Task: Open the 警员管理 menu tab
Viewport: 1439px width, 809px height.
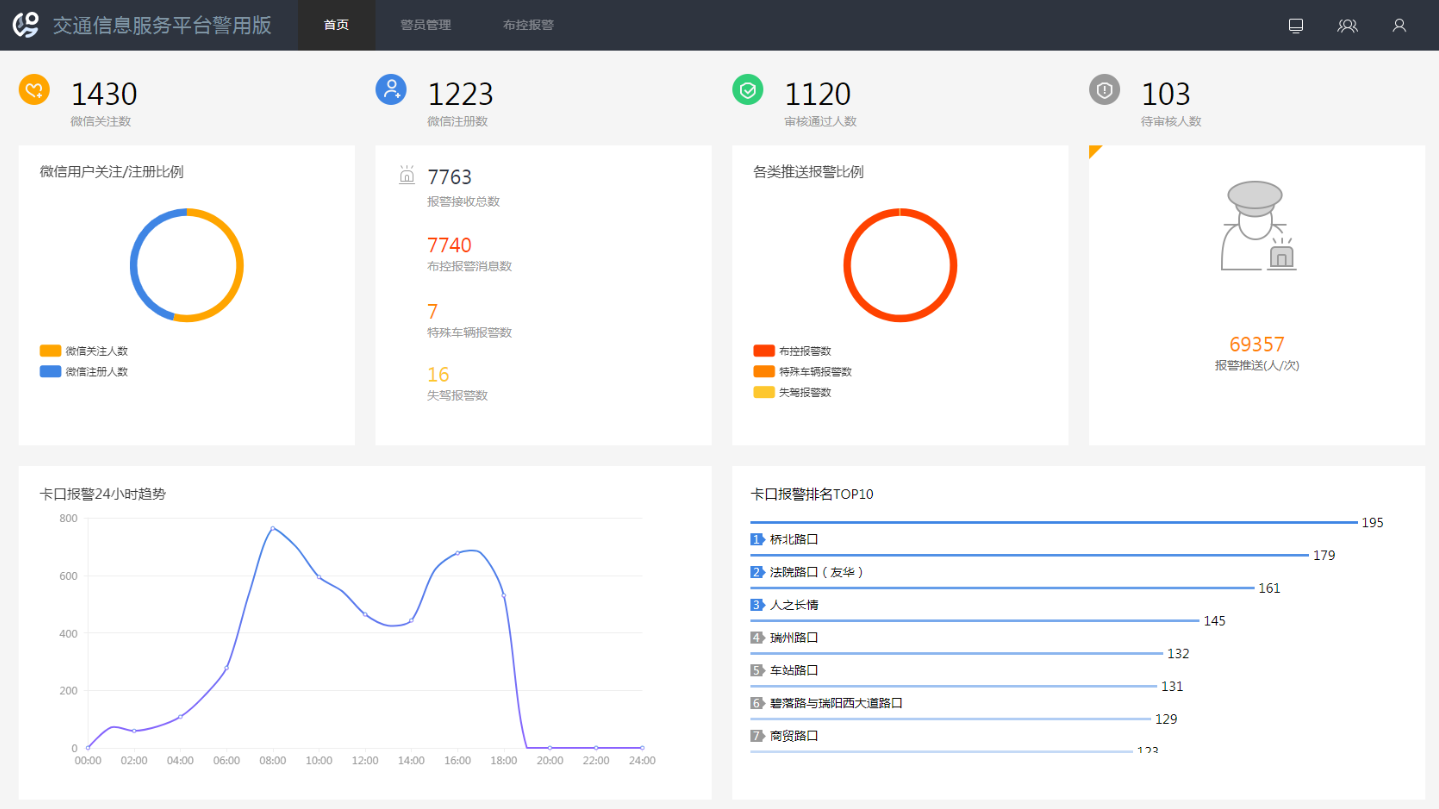Action: pyautogui.click(x=425, y=25)
